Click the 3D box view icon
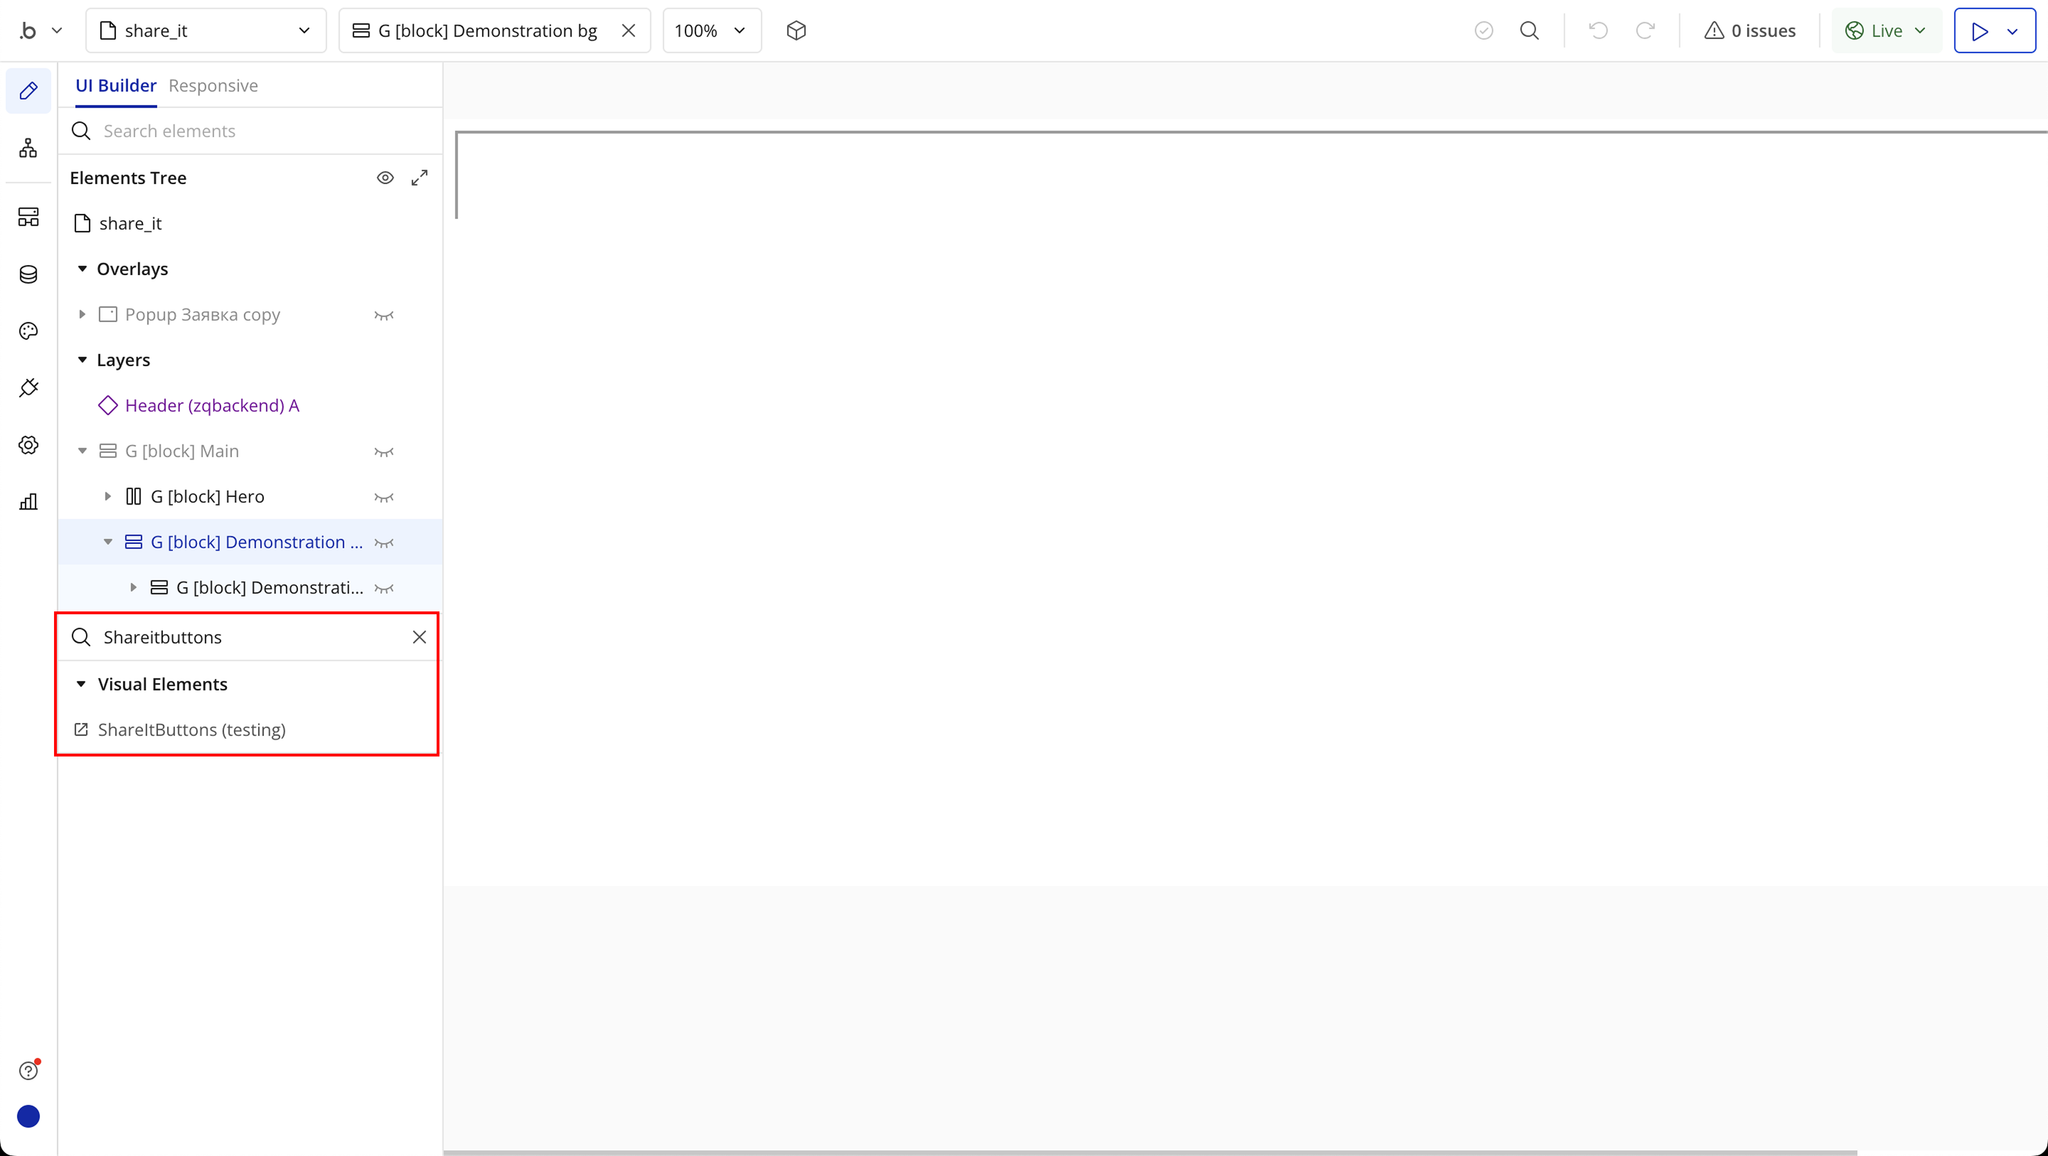2048x1156 pixels. click(796, 31)
